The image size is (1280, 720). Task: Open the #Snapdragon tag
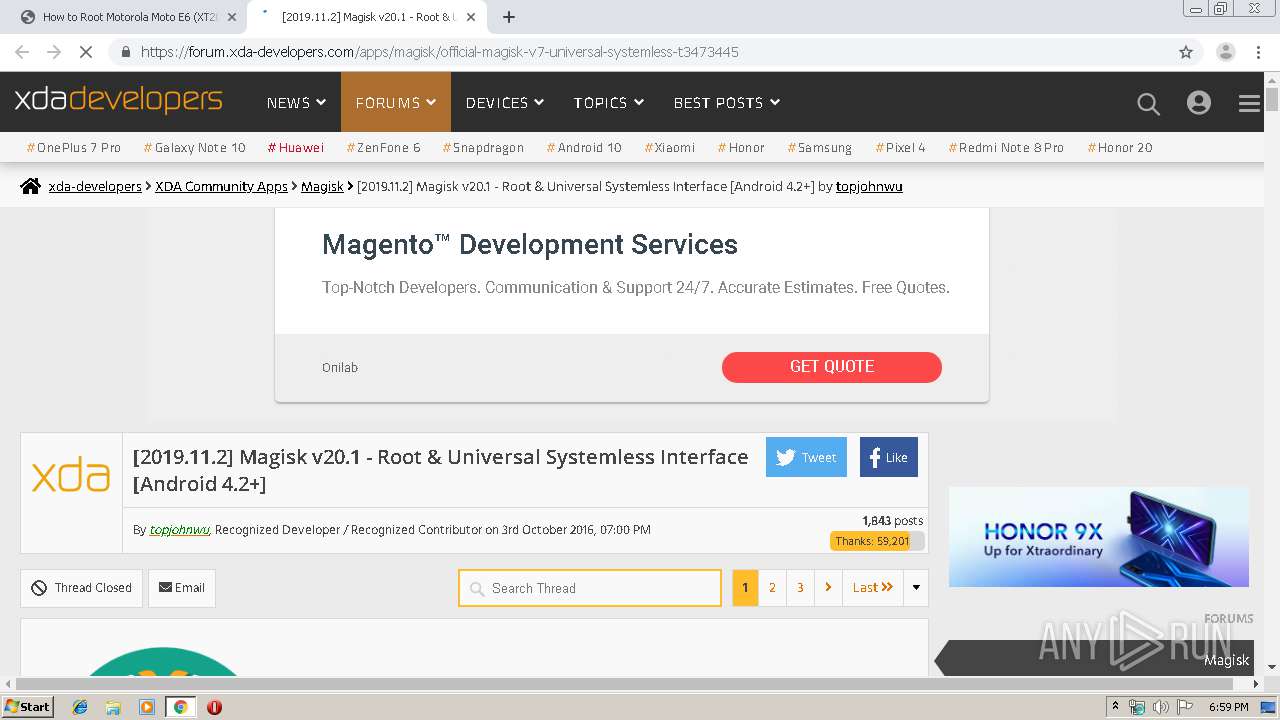(x=484, y=147)
